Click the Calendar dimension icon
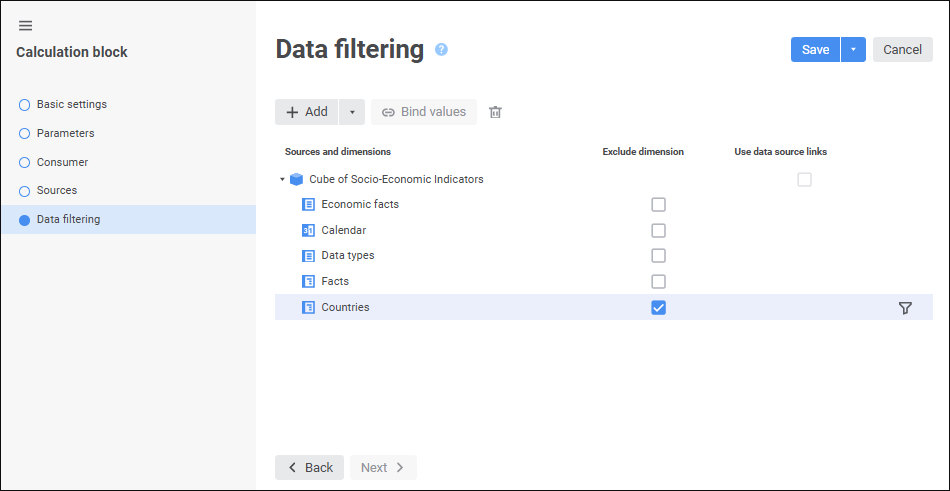950x491 pixels. coord(308,230)
